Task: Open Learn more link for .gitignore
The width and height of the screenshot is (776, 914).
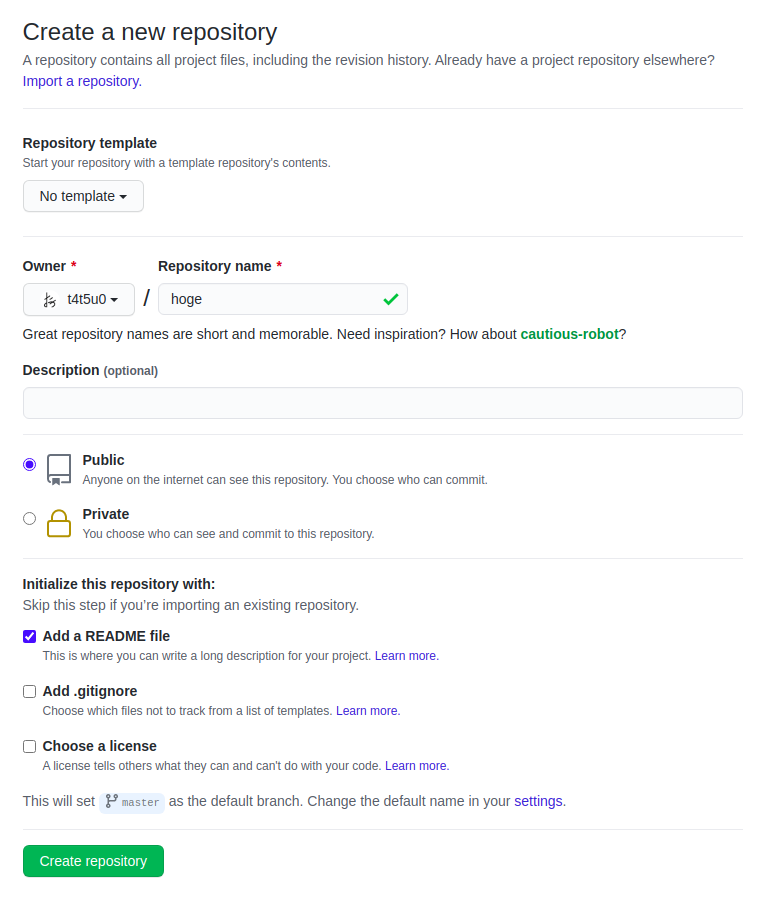Action: [367, 711]
